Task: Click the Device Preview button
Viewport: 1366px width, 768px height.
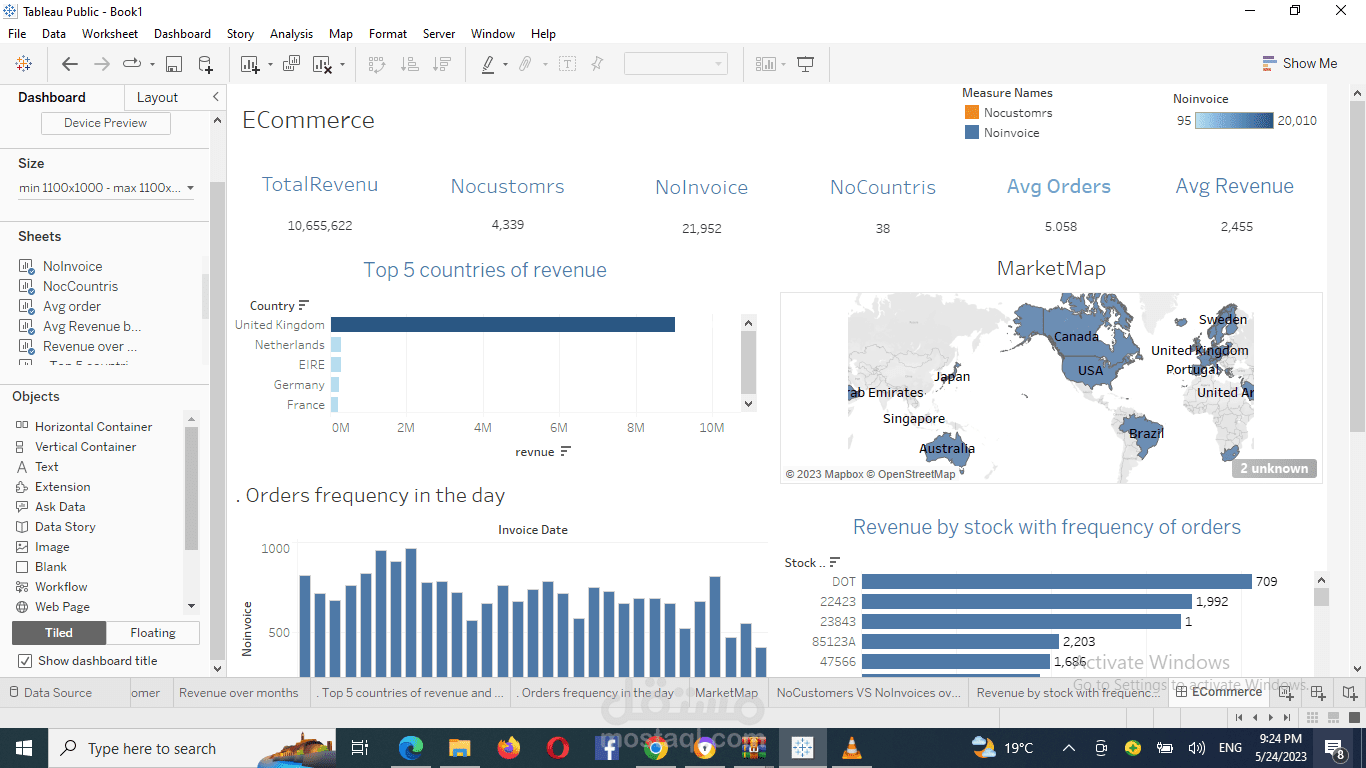Action: click(x=105, y=122)
